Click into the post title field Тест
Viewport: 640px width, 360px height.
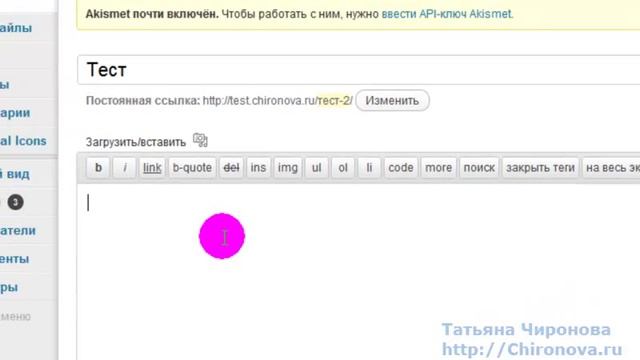(358, 70)
